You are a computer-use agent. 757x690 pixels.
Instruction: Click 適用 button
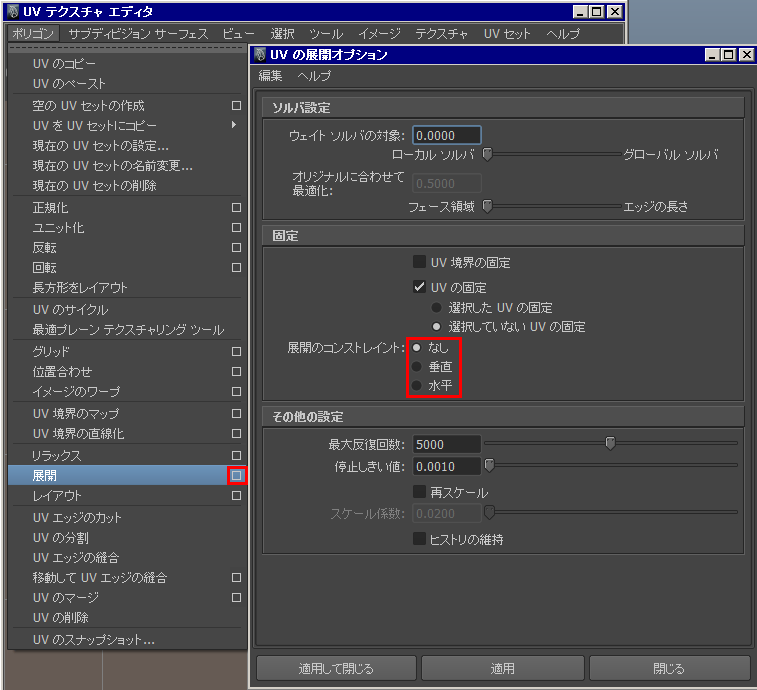coord(503,668)
